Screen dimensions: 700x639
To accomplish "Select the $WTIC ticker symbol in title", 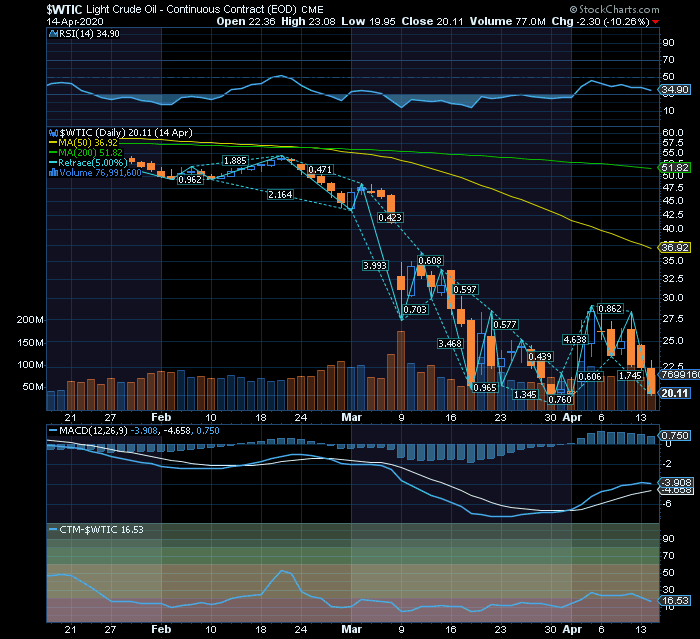I will [64, 9].
